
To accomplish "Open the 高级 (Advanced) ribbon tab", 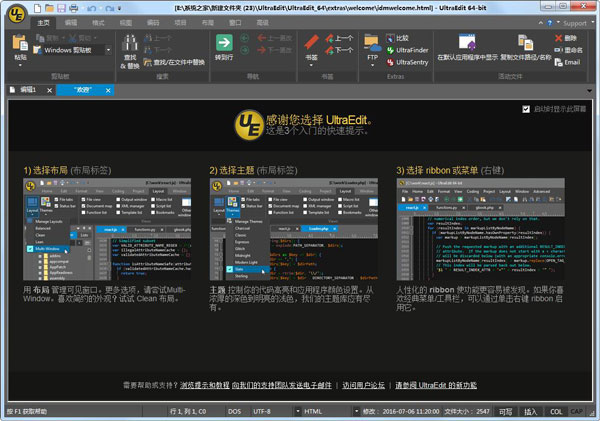I will 262,23.
